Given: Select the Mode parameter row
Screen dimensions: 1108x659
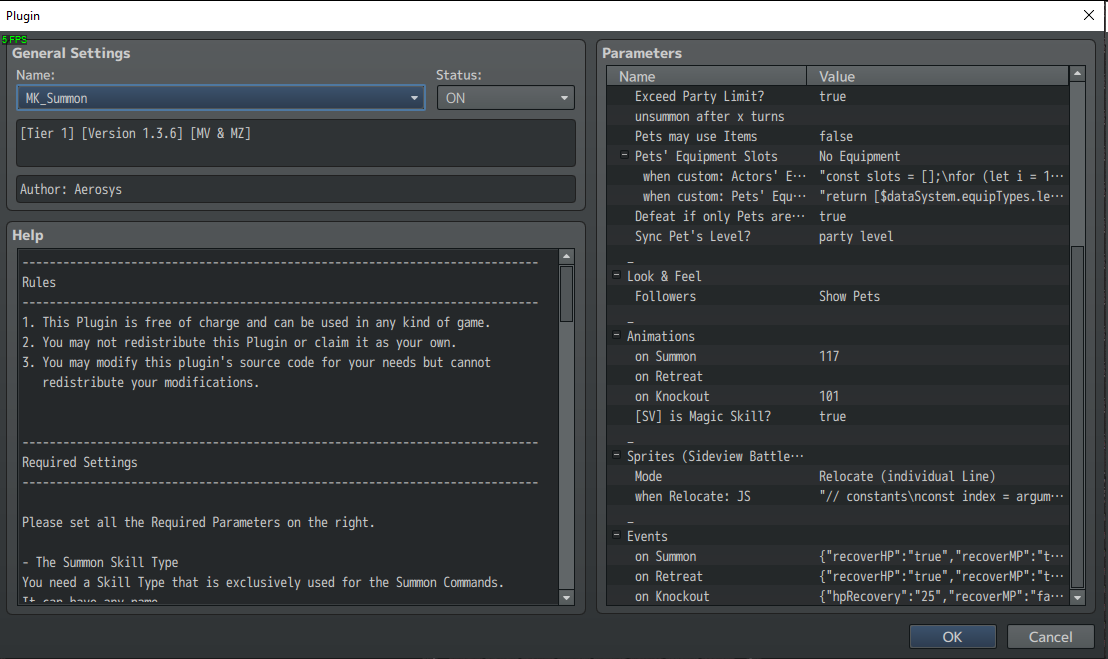Looking at the screenshot, I should (x=837, y=476).
